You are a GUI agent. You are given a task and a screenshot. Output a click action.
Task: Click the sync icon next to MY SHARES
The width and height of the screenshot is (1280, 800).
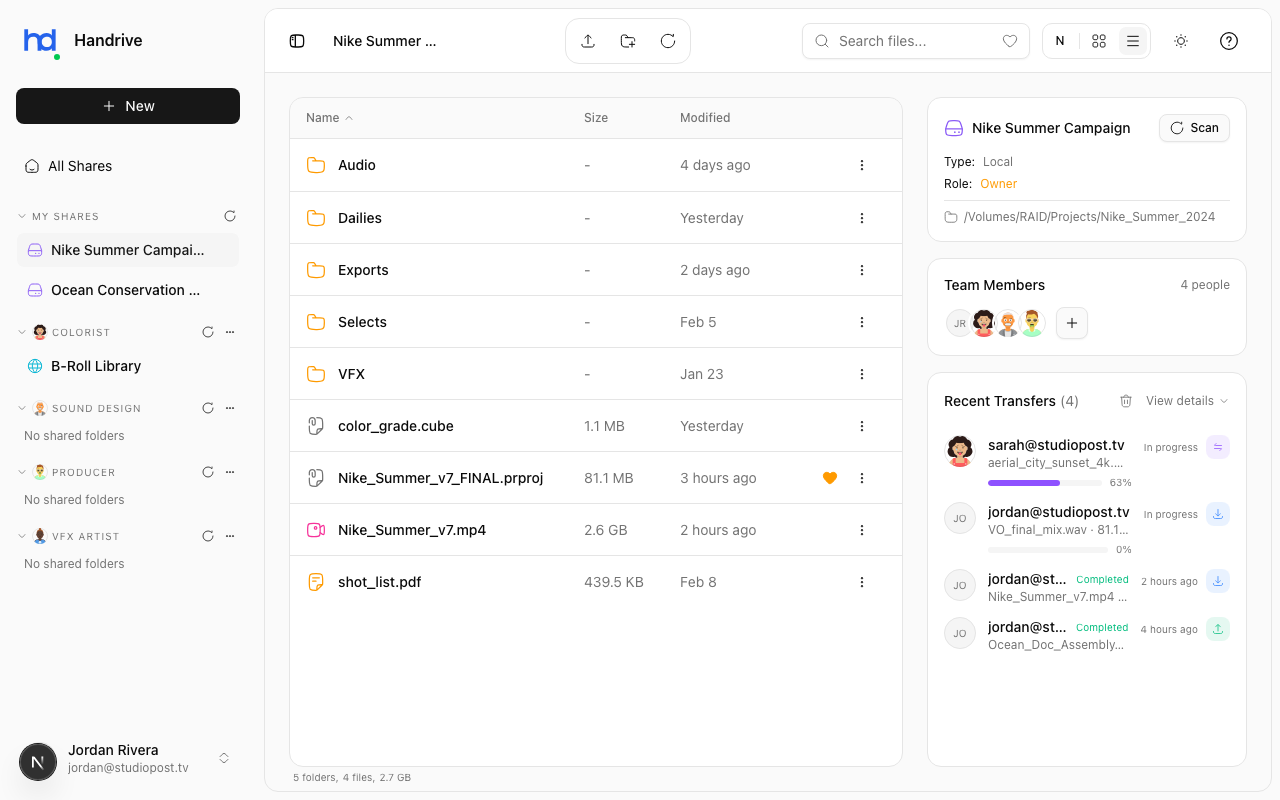coord(230,215)
